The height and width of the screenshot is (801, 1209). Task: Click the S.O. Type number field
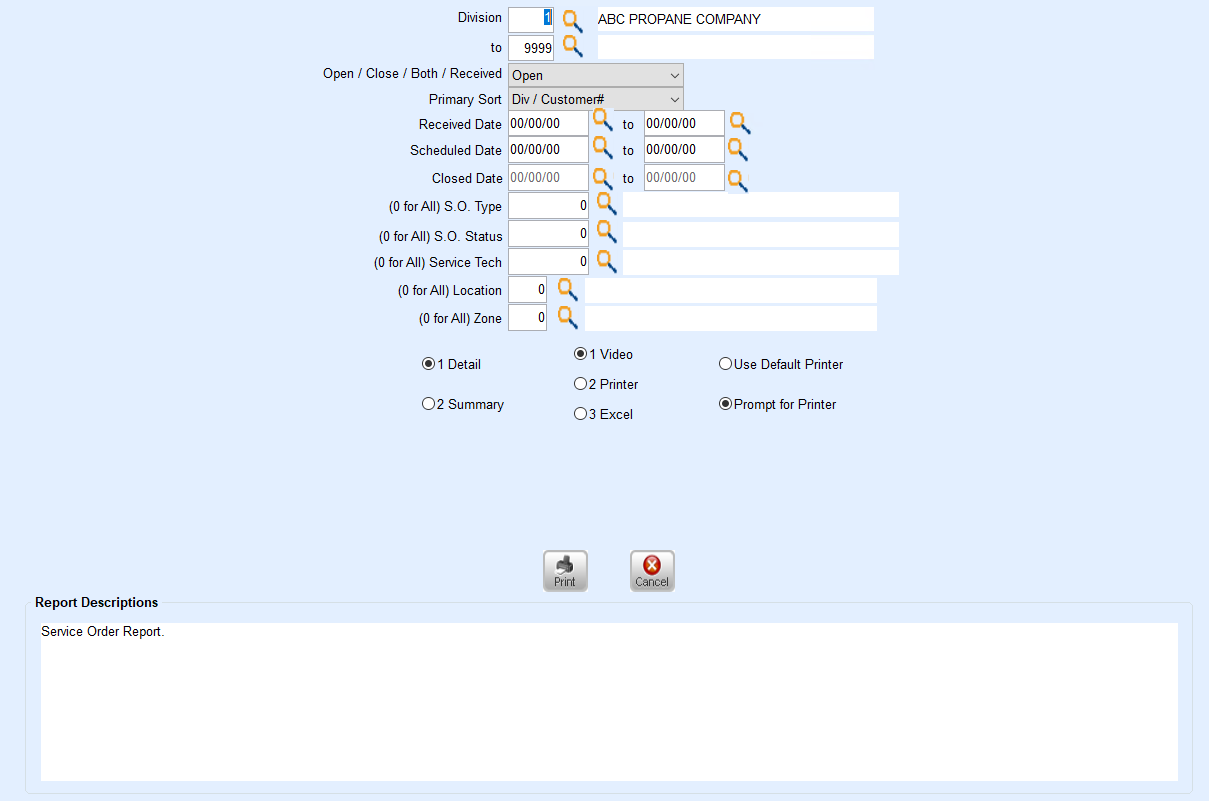pyautogui.click(x=548, y=205)
